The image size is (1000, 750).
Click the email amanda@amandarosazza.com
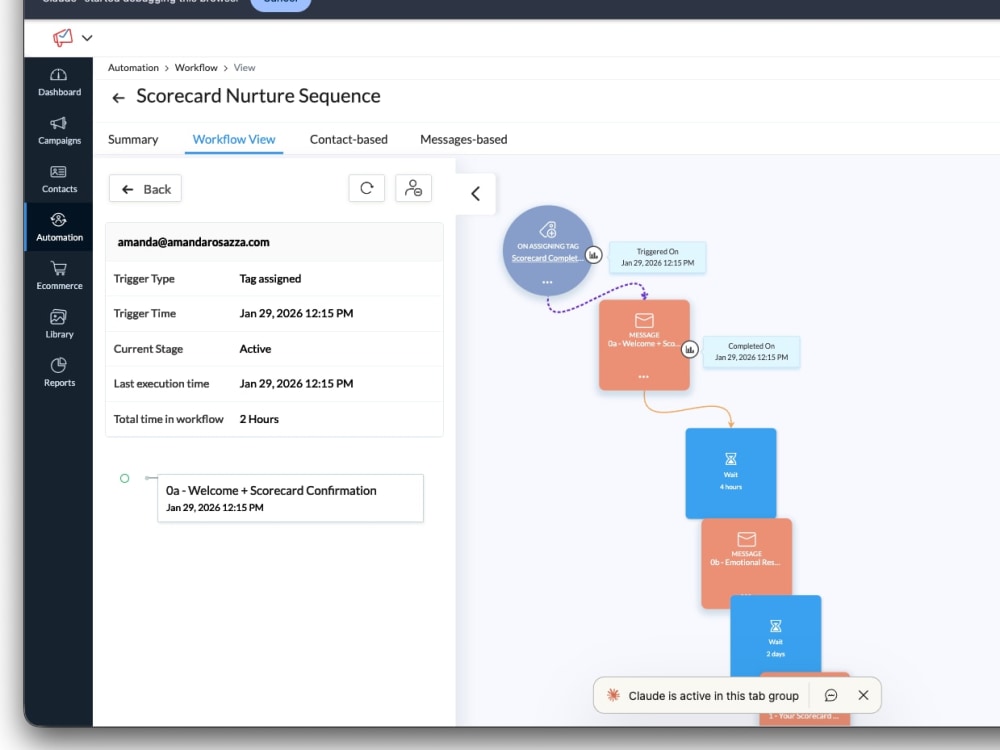point(193,242)
